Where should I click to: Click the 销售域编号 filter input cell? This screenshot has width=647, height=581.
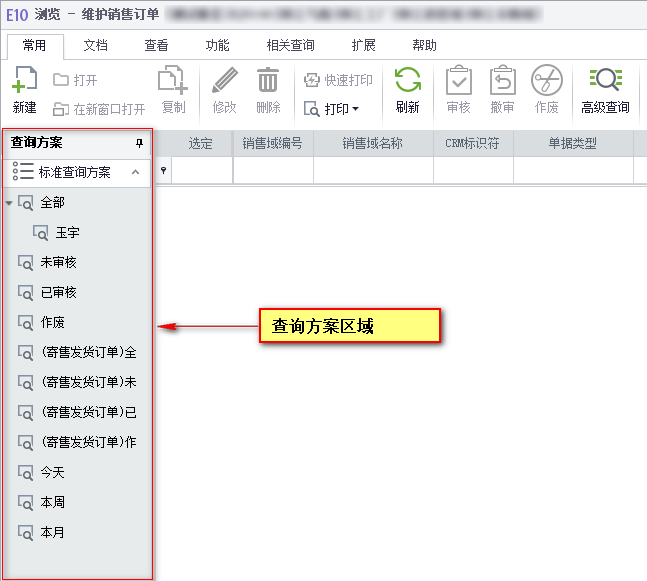(273, 171)
